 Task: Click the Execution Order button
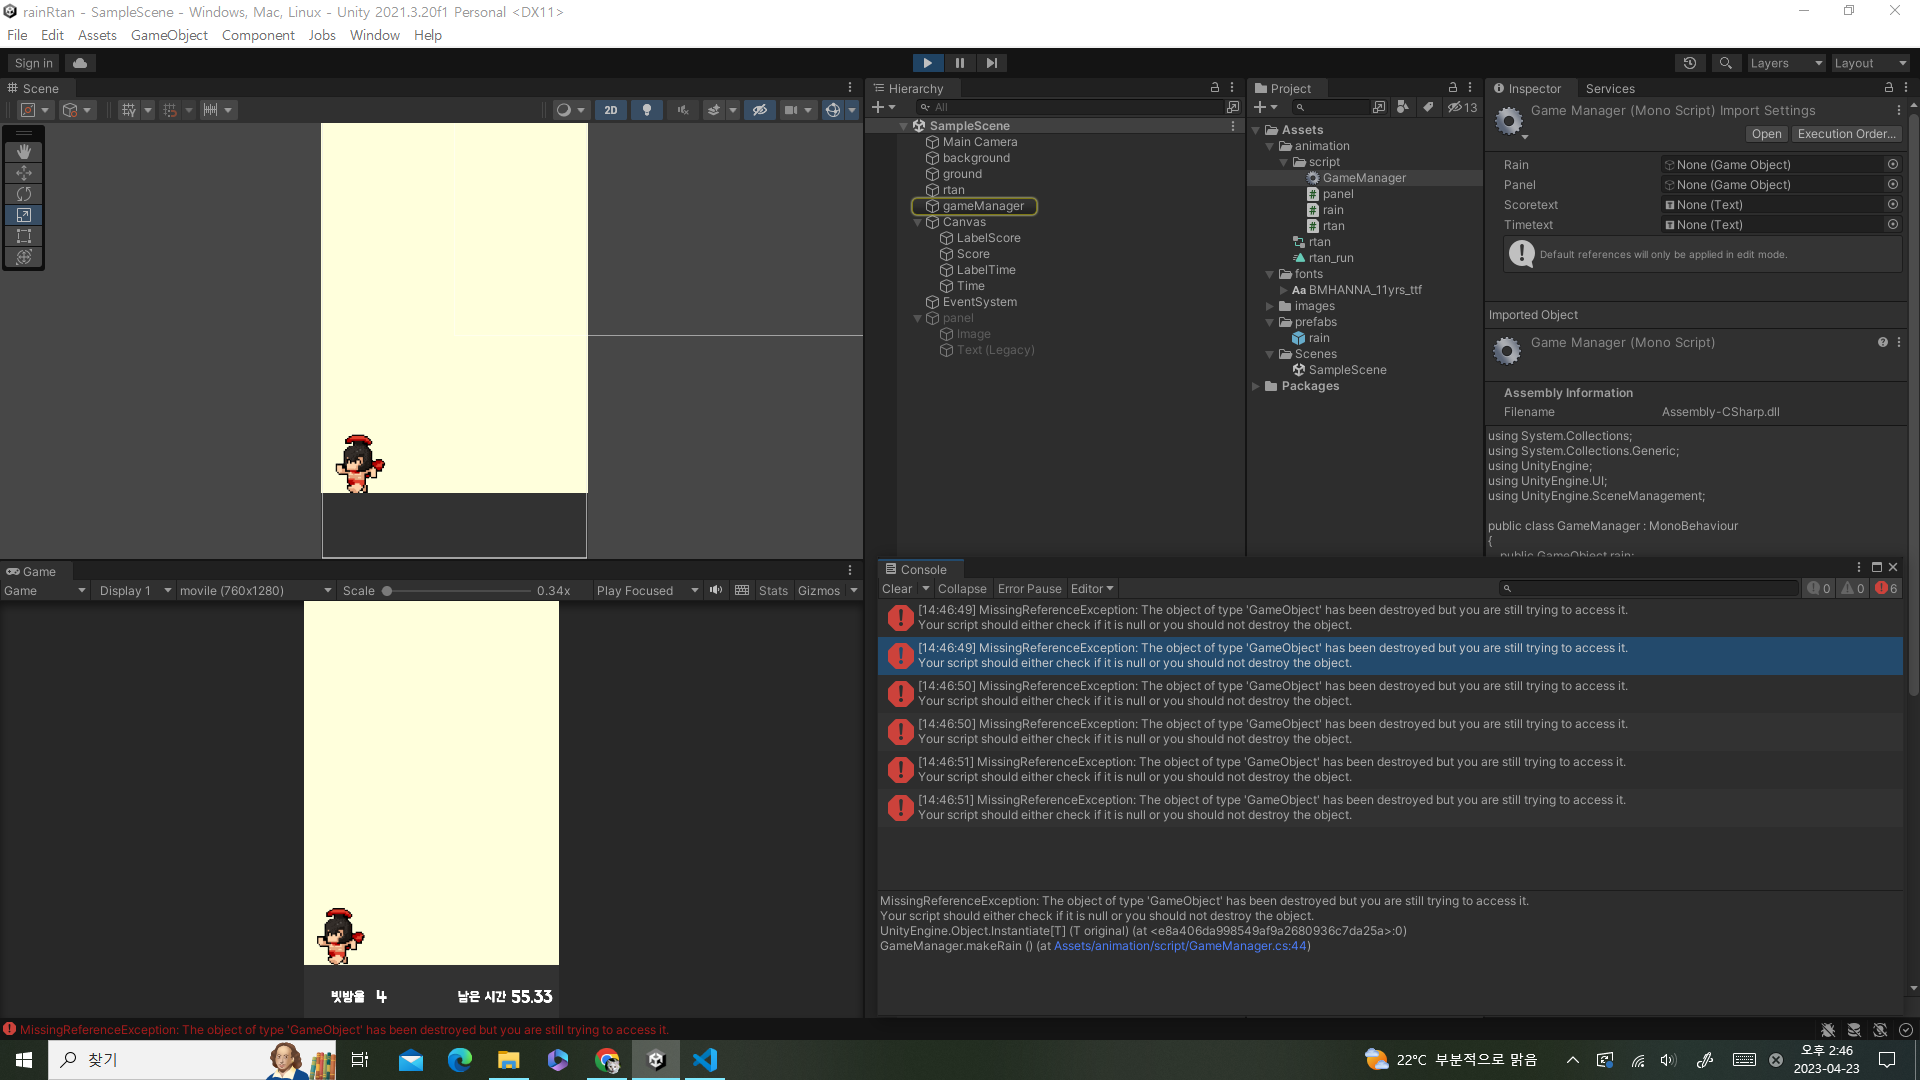click(x=1846, y=134)
